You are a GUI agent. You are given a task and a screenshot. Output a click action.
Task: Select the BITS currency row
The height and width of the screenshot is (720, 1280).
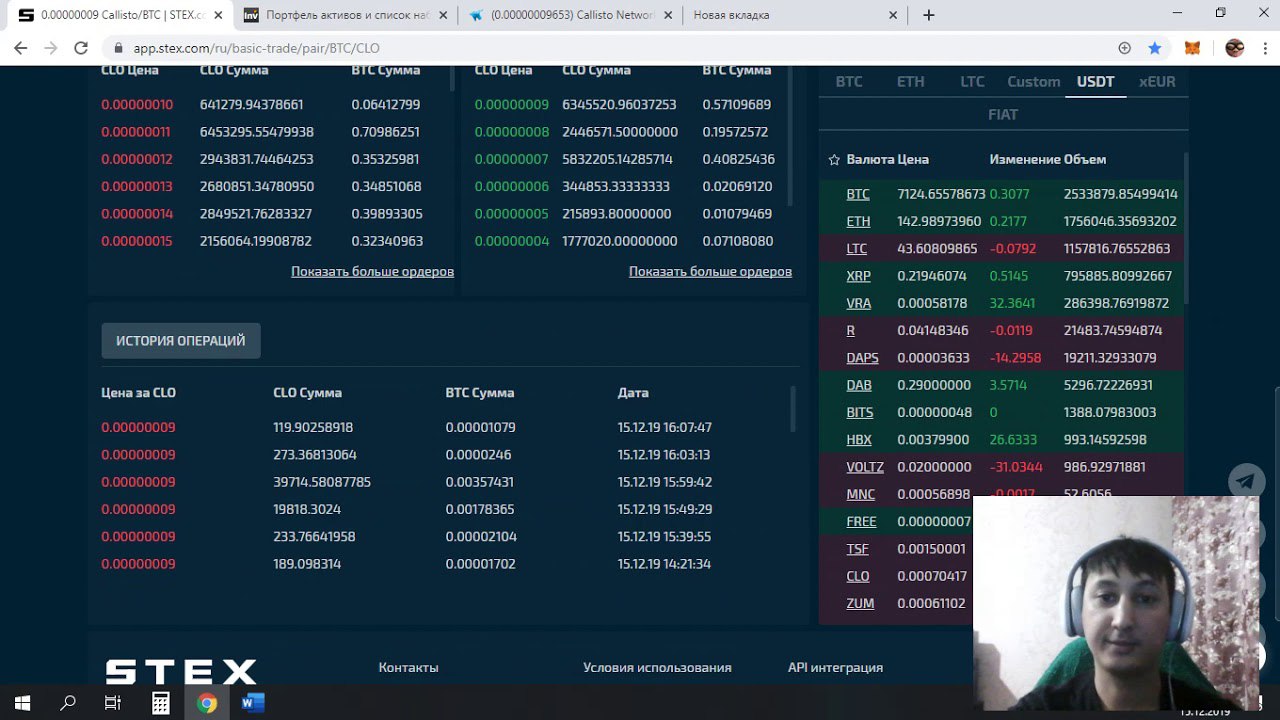pos(1001,412)
